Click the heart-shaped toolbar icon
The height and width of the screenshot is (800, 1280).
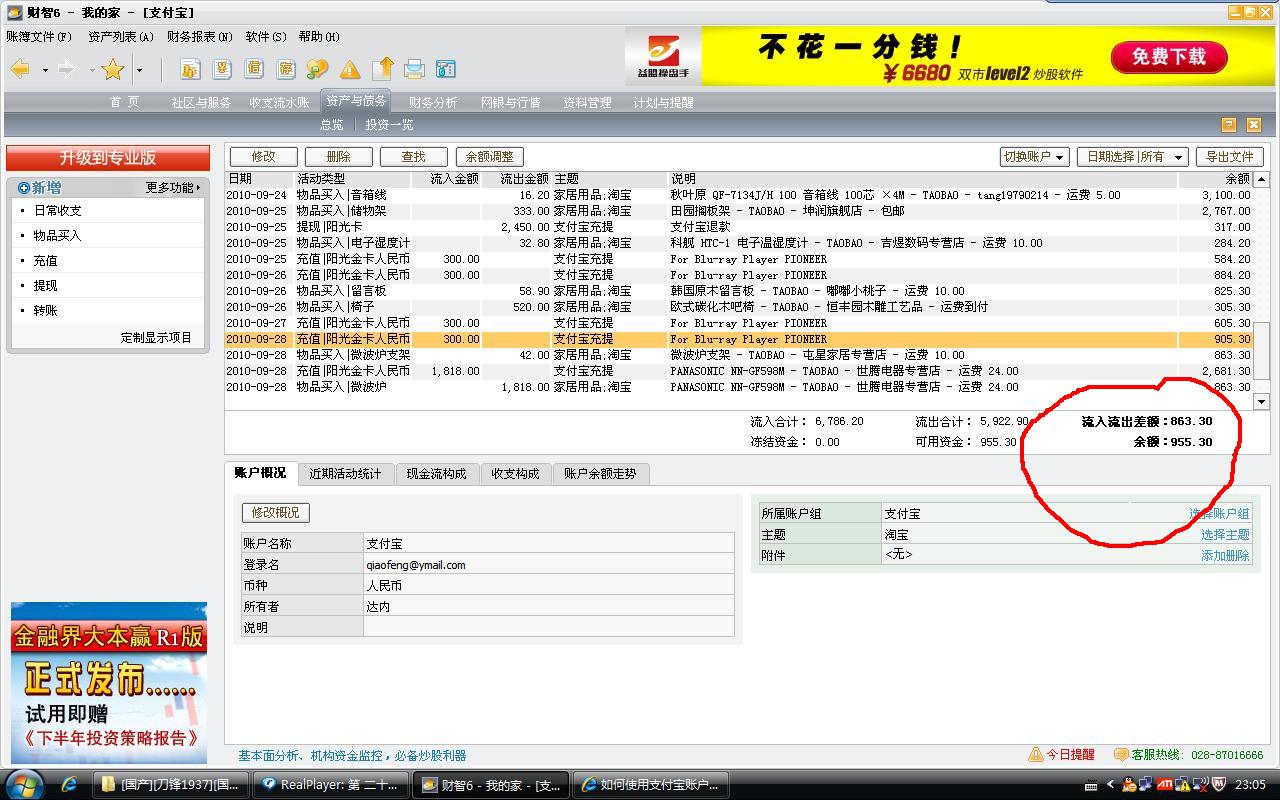pyautogui.click(x=317, y=69)
